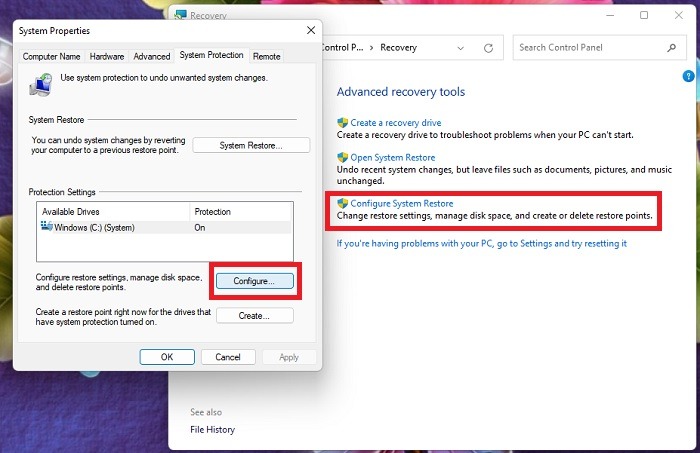
Task: Switch to the Hardware tab
Action: point(107,57)
